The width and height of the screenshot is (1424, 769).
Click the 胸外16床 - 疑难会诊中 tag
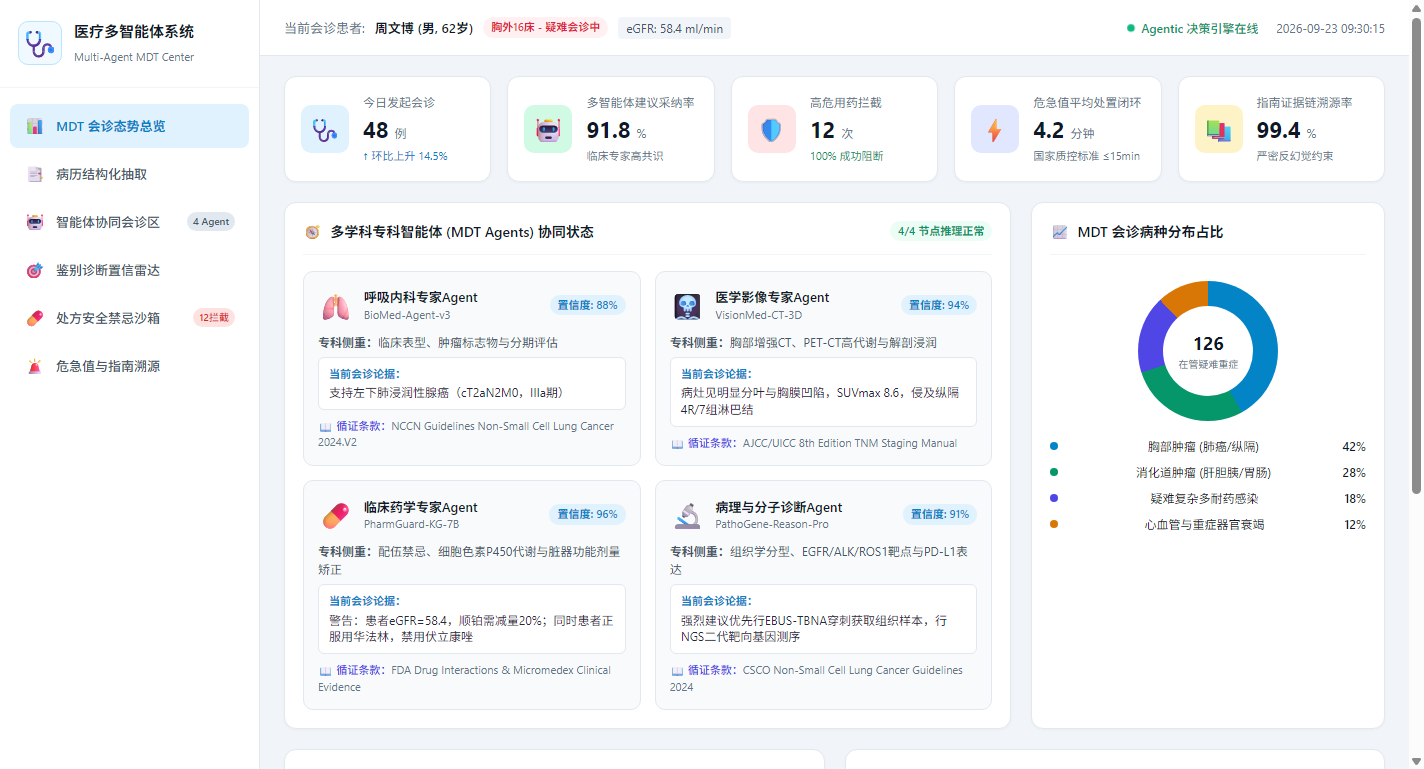point(545,28)
